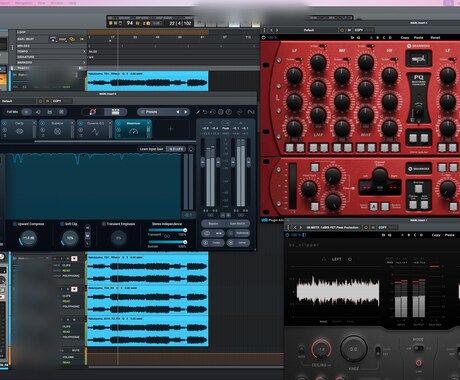Select bank B in SPL PQ toolbar

coord(377,38)
